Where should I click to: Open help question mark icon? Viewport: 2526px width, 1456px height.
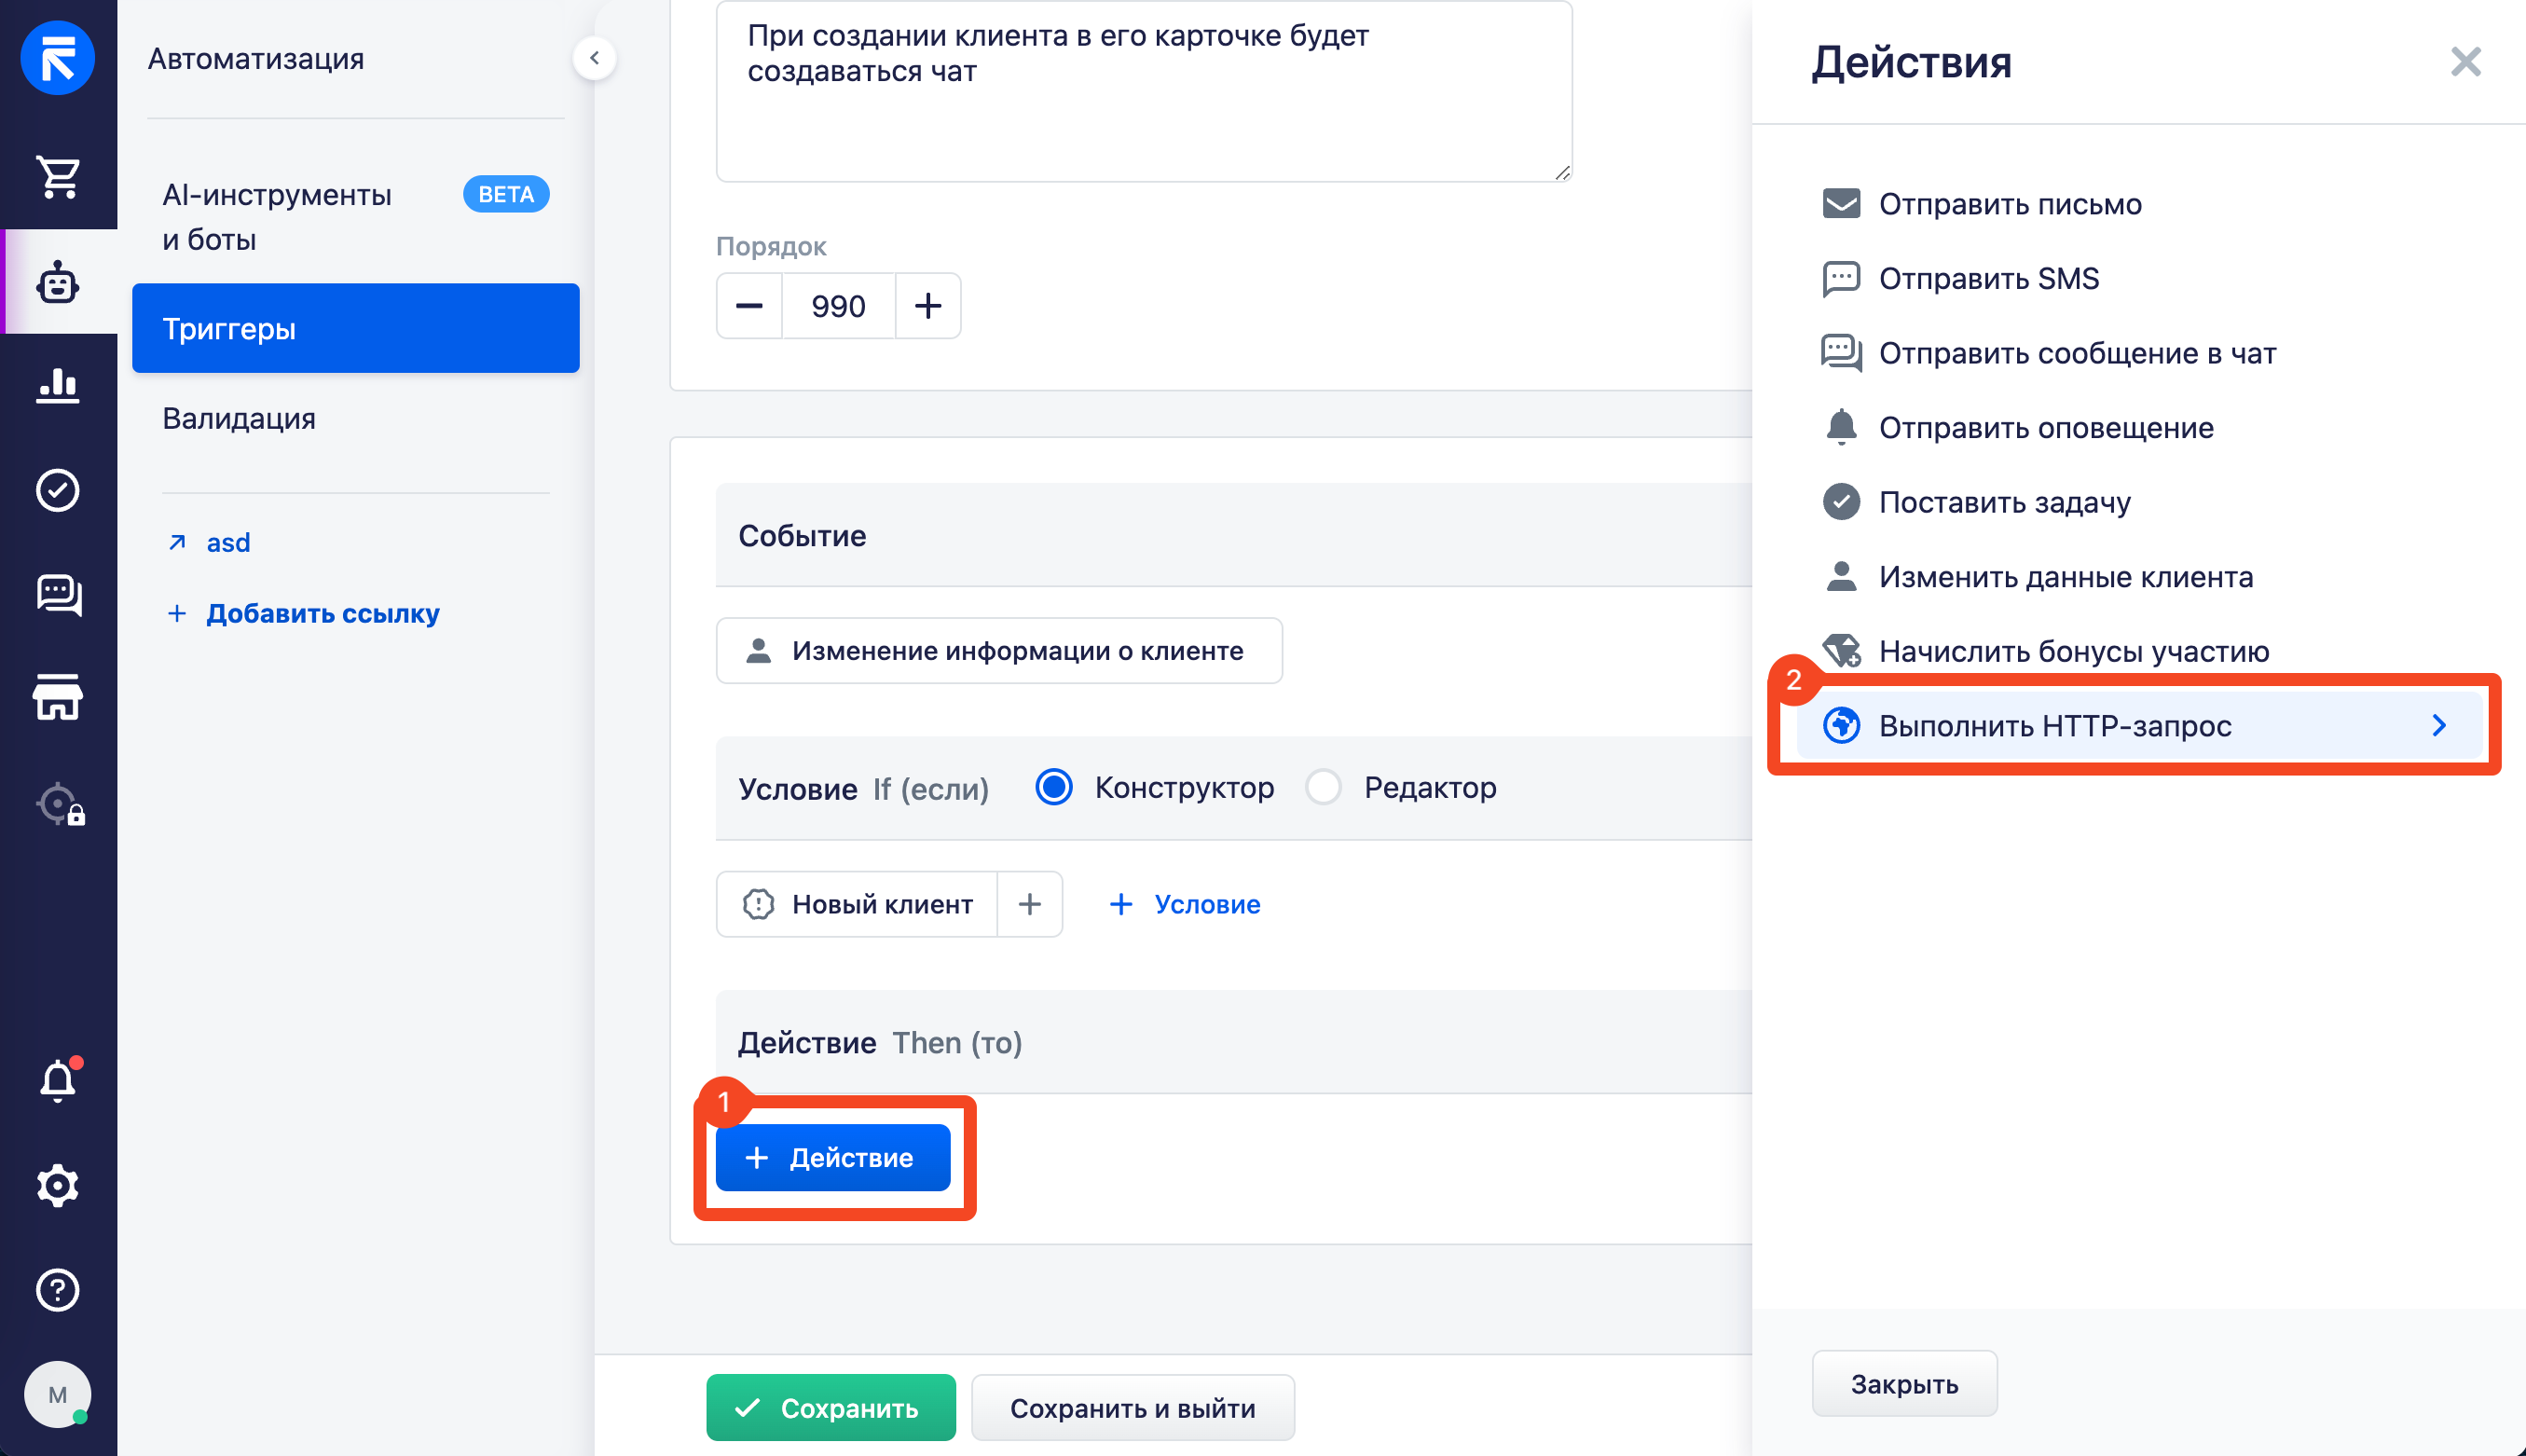(58, 1289)
